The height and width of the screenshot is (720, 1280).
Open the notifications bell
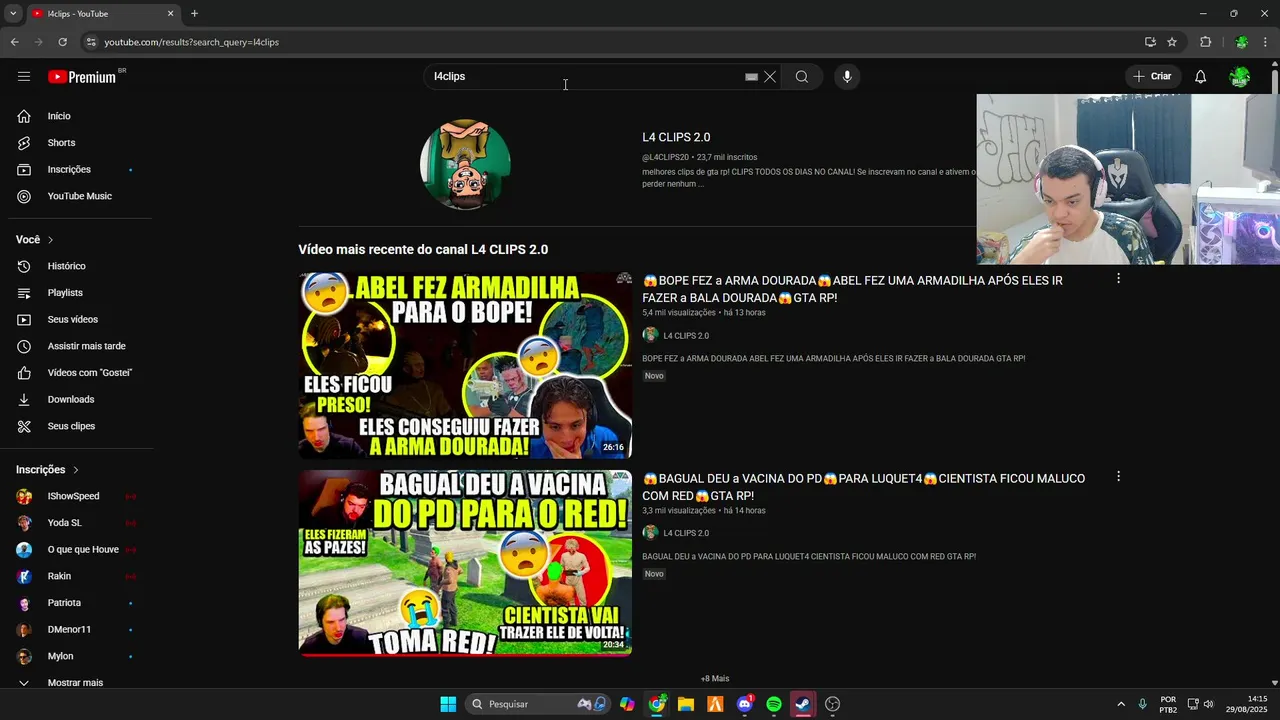click(x=1201, y=77)
